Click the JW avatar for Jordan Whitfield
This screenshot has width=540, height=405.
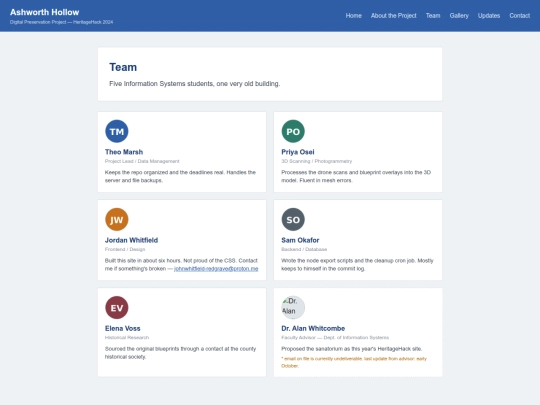[117, 219]
